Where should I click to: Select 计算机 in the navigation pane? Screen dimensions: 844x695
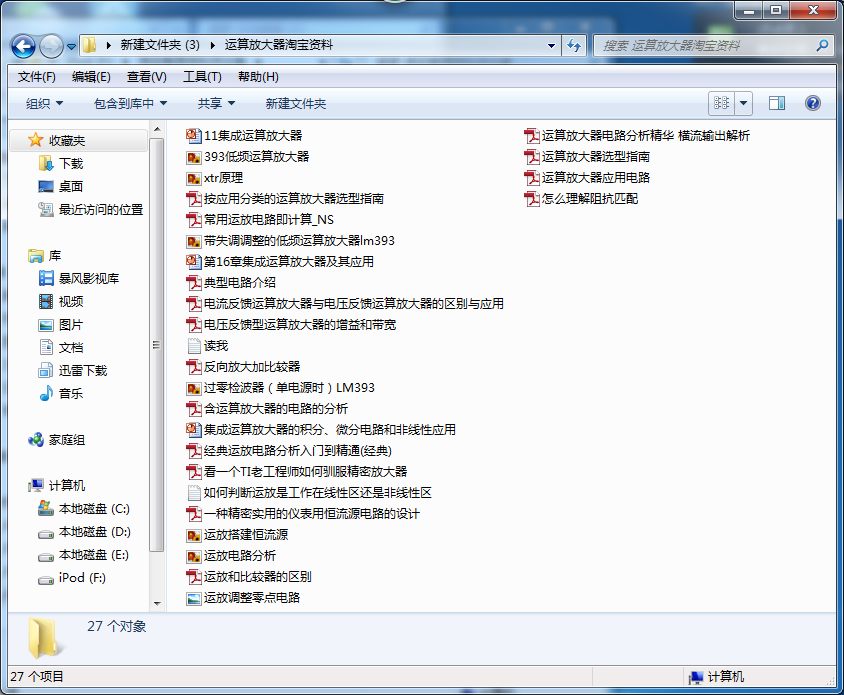tap(67, 486)
